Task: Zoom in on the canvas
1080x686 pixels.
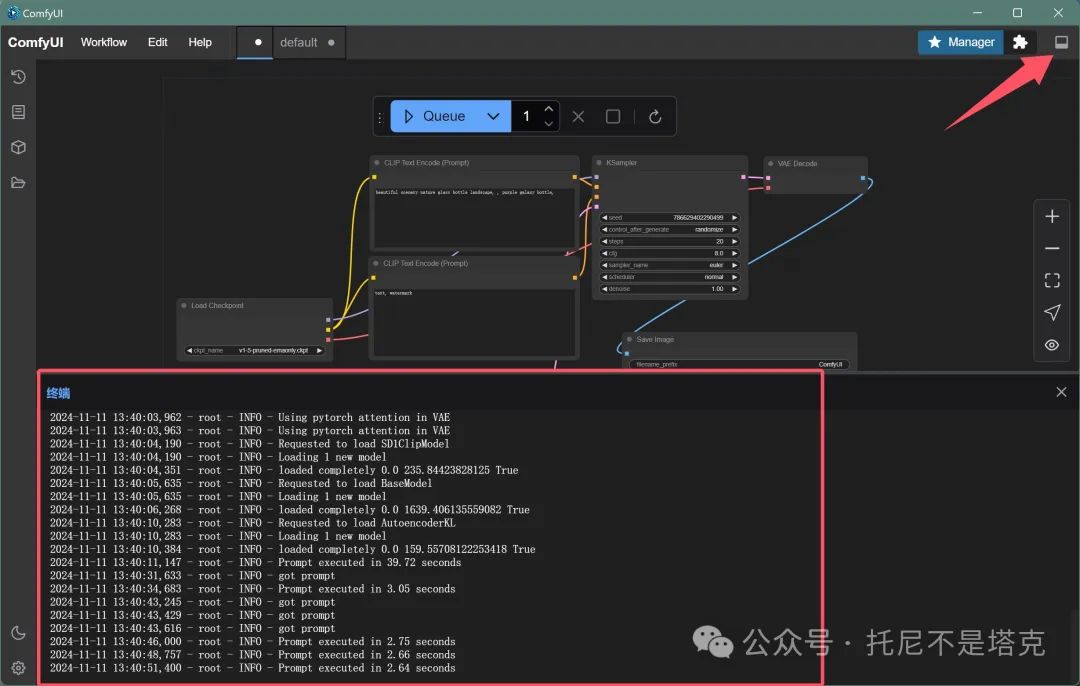Action: pyautogui.click(x=1052, y=216)
